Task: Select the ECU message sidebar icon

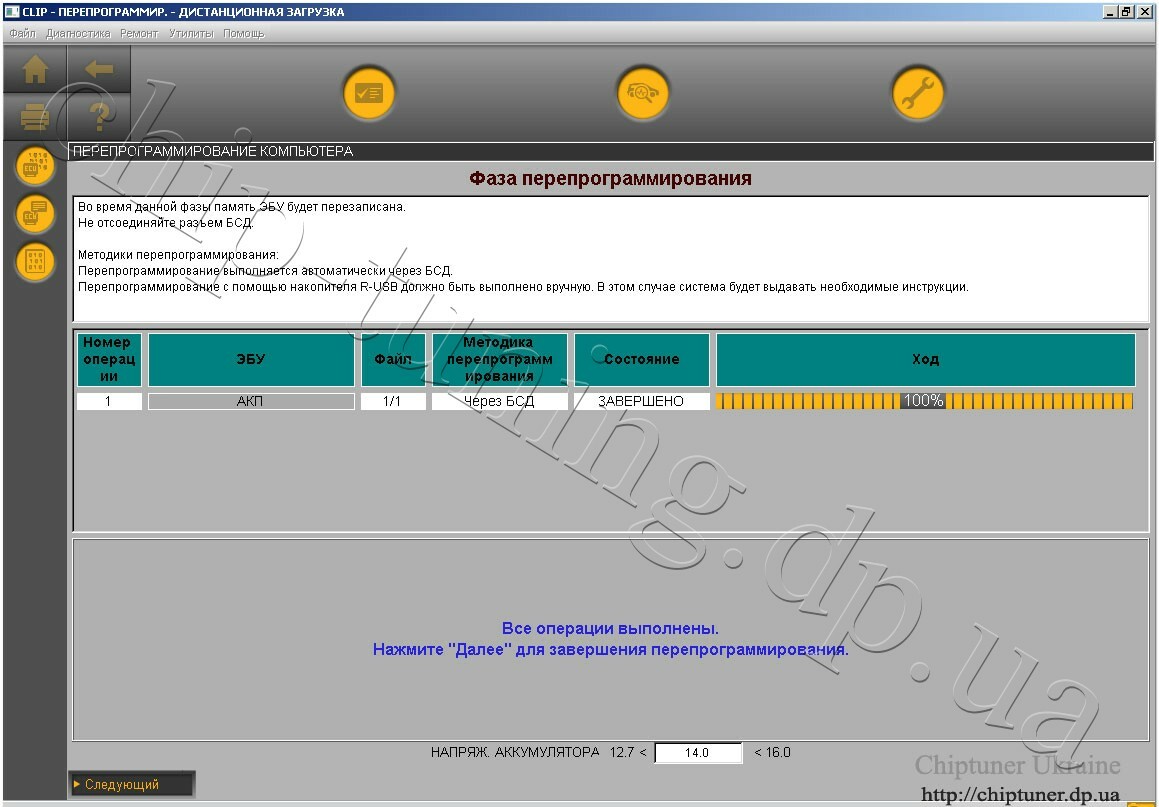Action: (35, 214)
